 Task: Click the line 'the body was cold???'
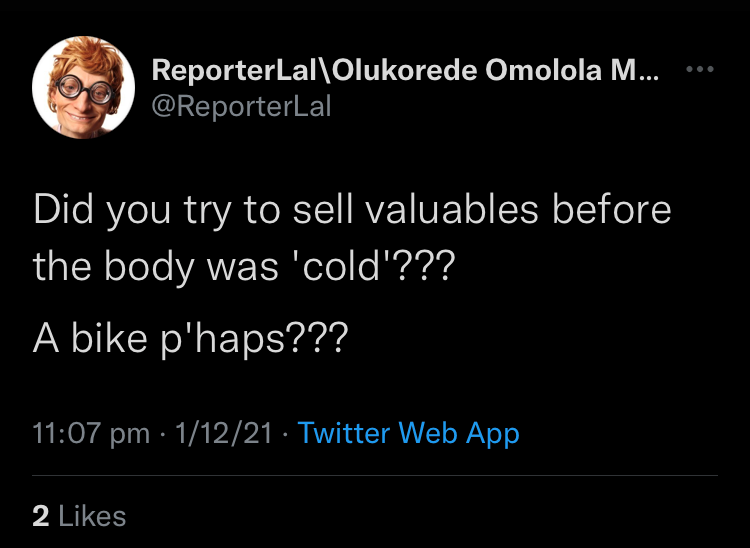click(x=243, y=267)
